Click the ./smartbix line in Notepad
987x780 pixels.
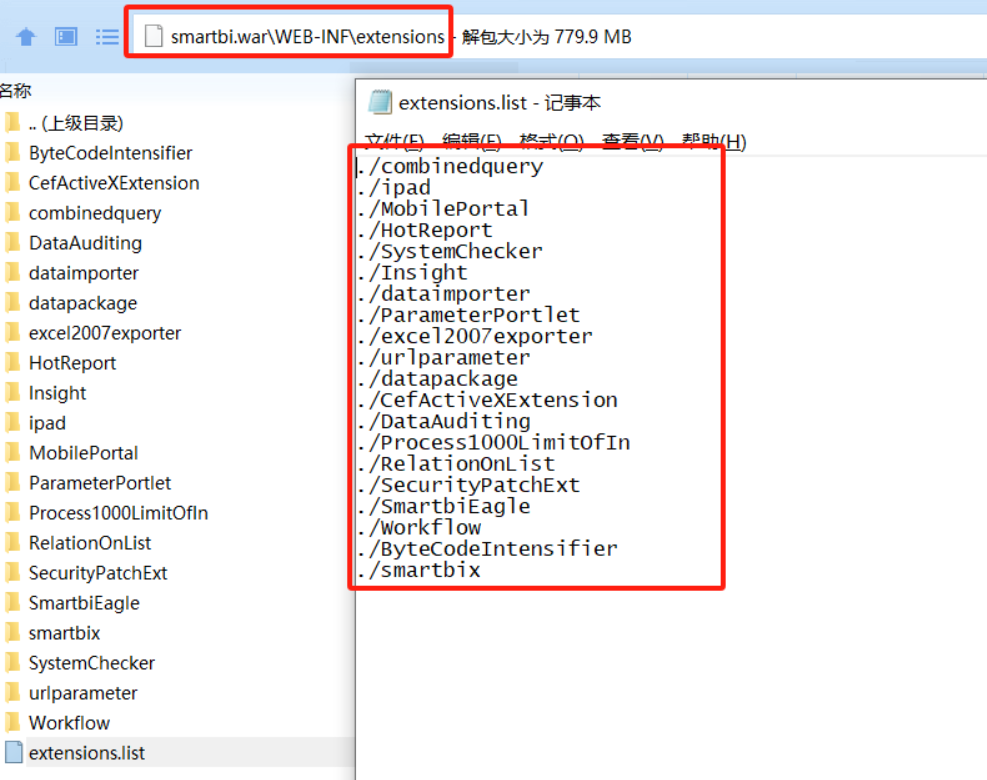pos(419,570)
